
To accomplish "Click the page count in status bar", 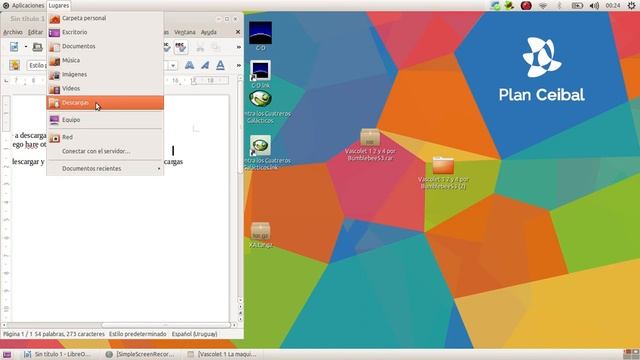I will (x=17, y=334).
